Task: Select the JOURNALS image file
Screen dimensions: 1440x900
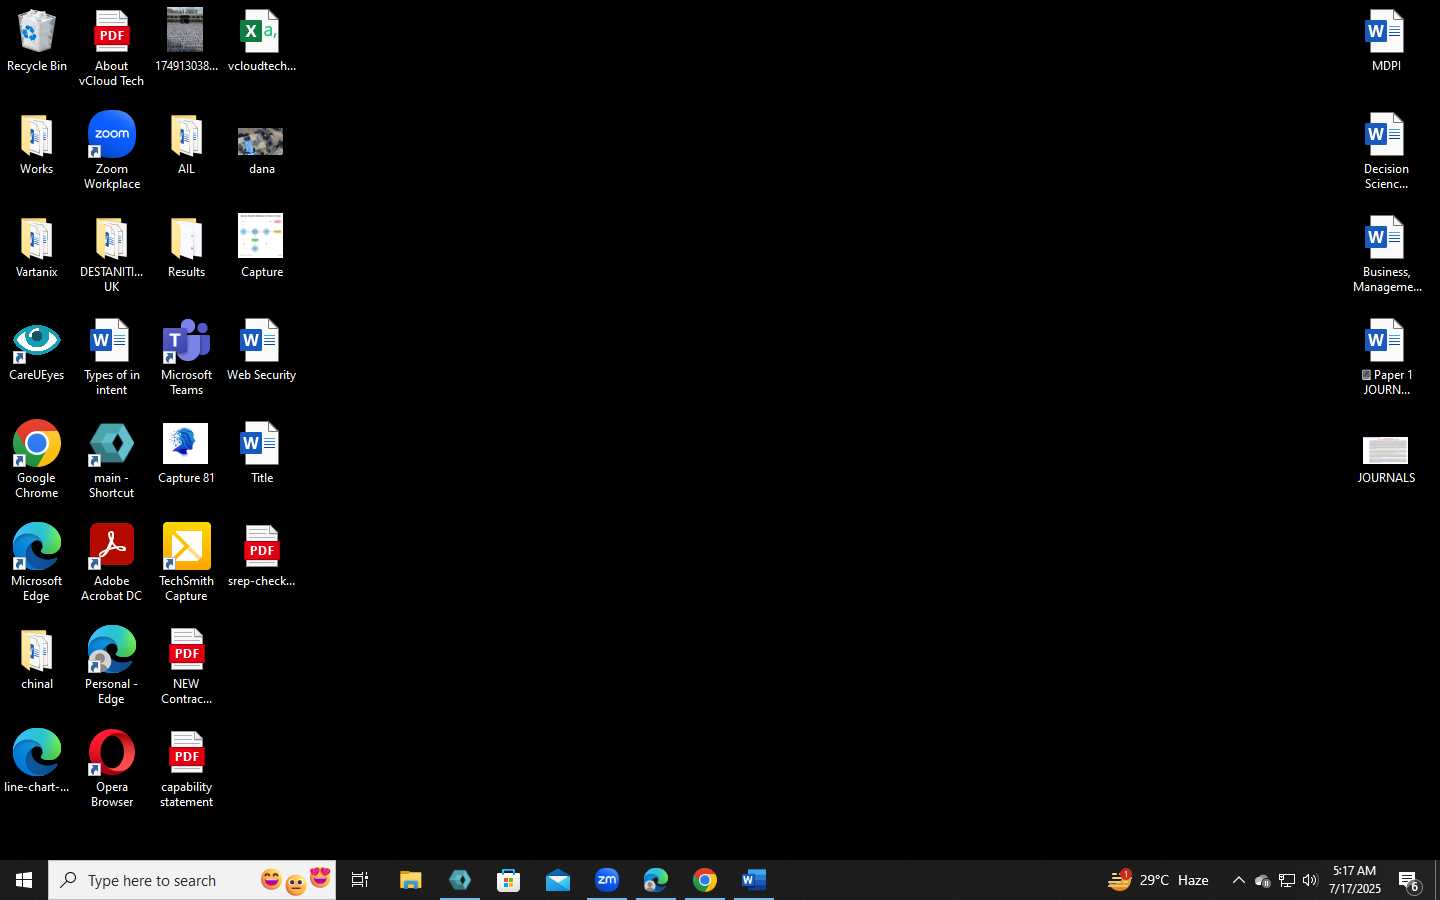Action: pyautogui.click(x=1386, y=460)
